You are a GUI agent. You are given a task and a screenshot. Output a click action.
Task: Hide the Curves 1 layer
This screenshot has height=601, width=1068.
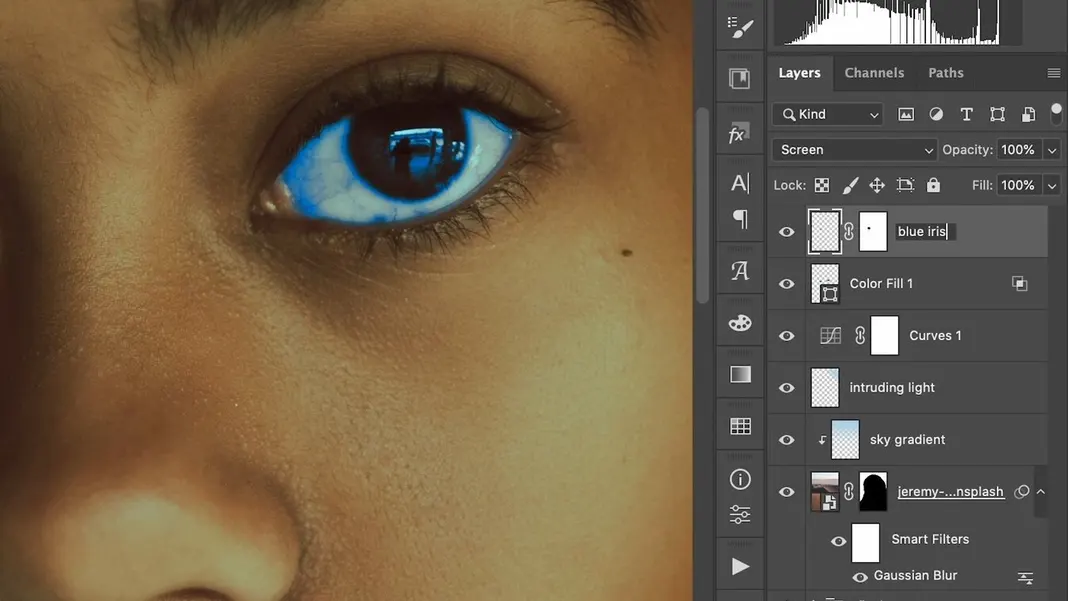tap(787, 335)
